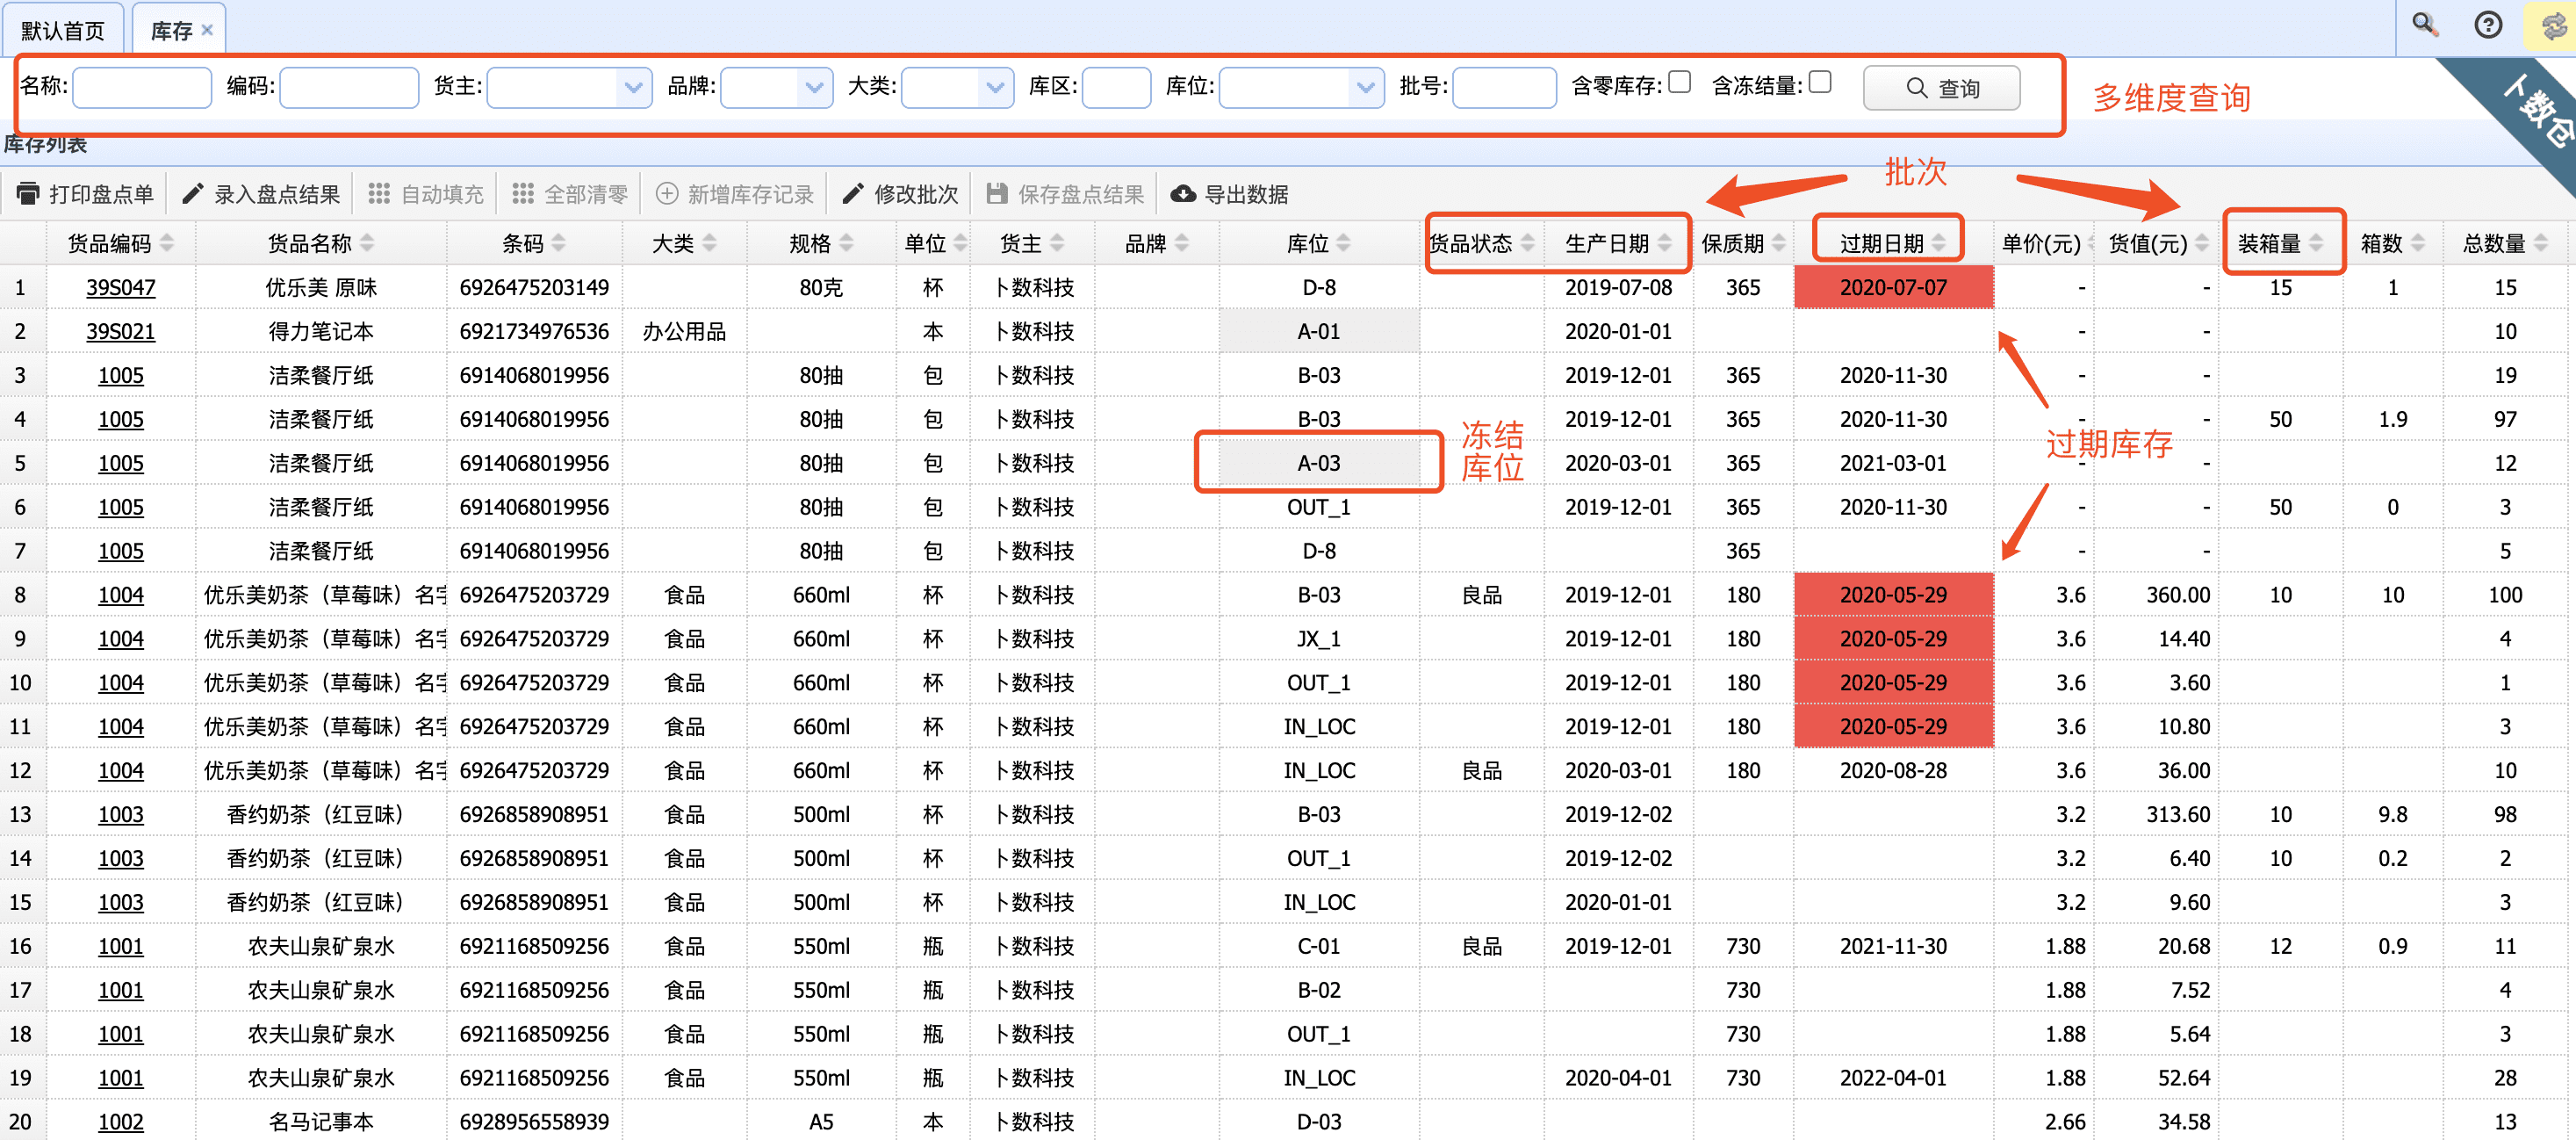The width and height of the screenshot is (2576, 1140).
Task: Sort by 大类 column sort arrows
Action: [x=709, y=243]
